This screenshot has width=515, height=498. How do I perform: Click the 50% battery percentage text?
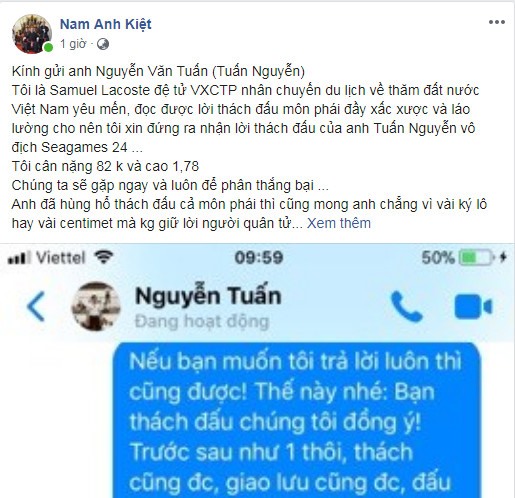point(438,258)
